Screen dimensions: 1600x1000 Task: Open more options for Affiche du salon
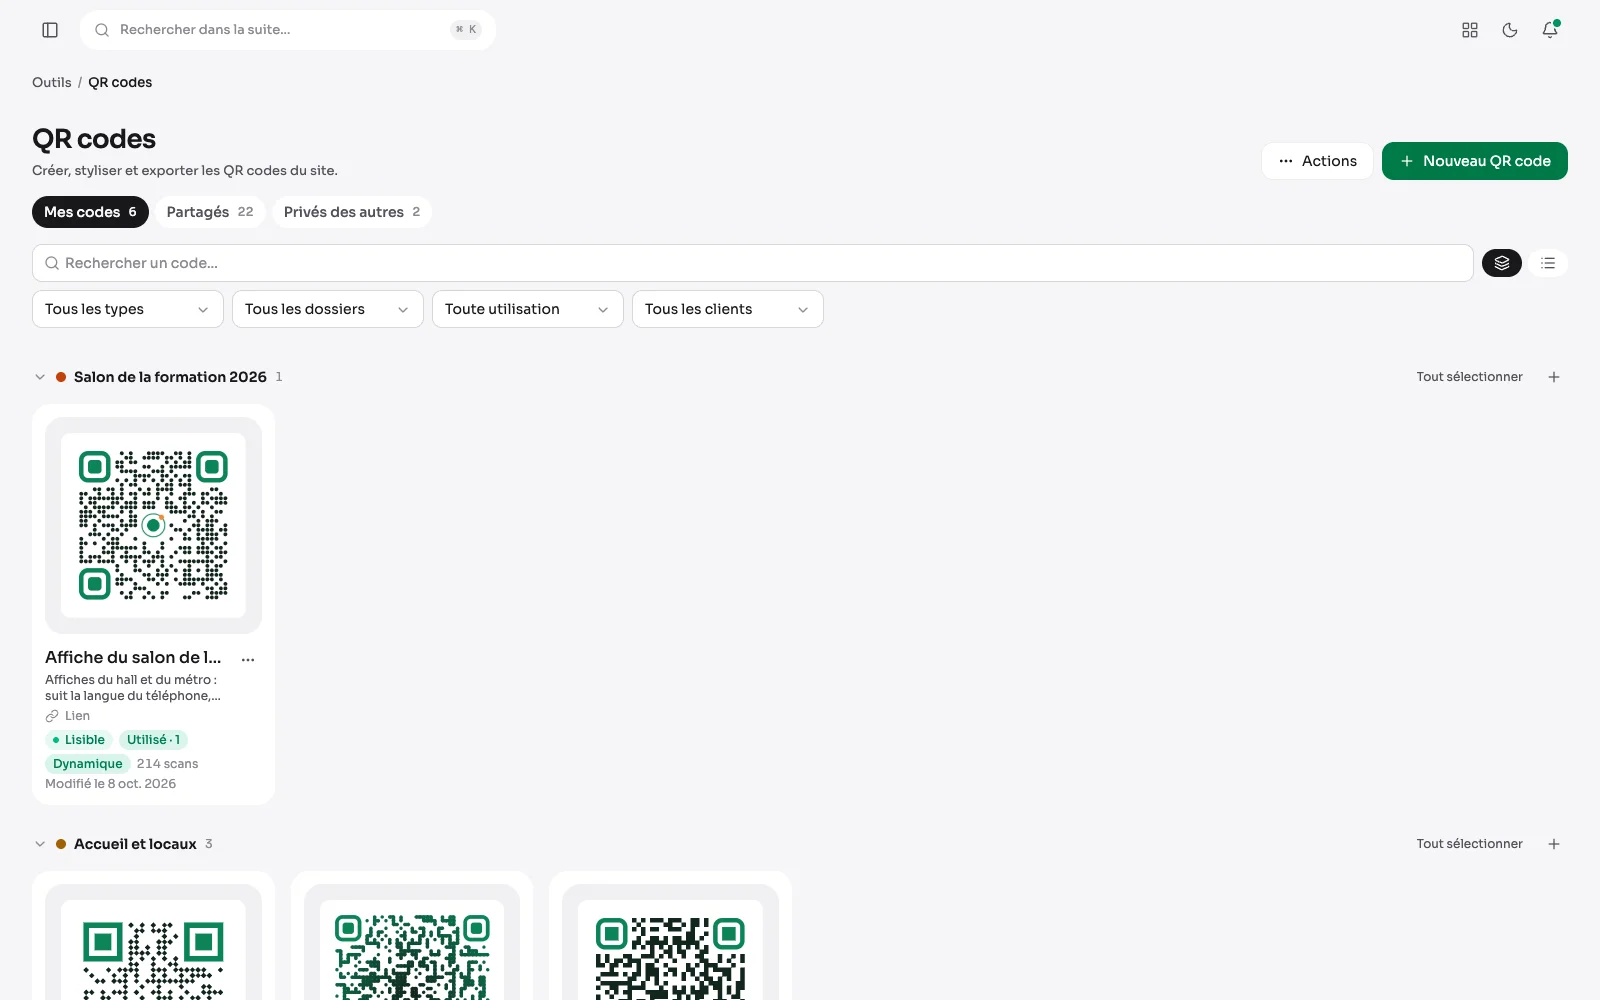click(248, 659)
